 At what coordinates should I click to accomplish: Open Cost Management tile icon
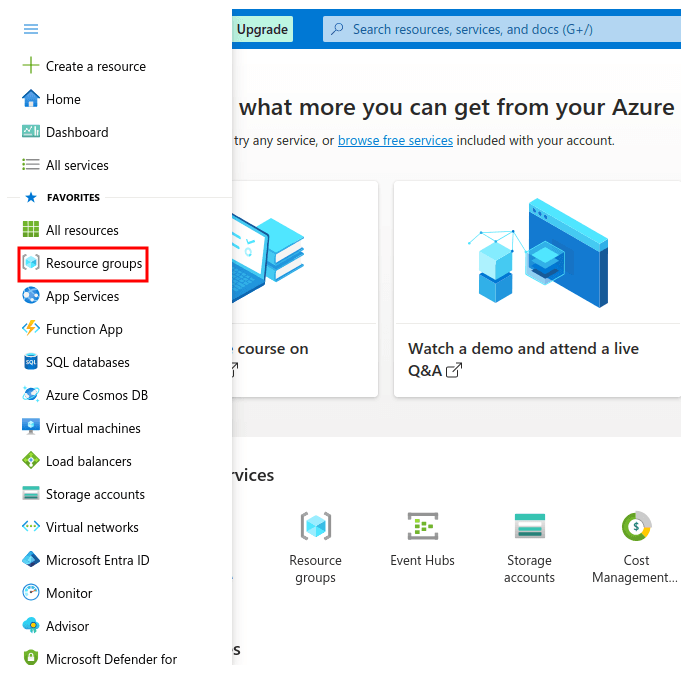point(636,526)
